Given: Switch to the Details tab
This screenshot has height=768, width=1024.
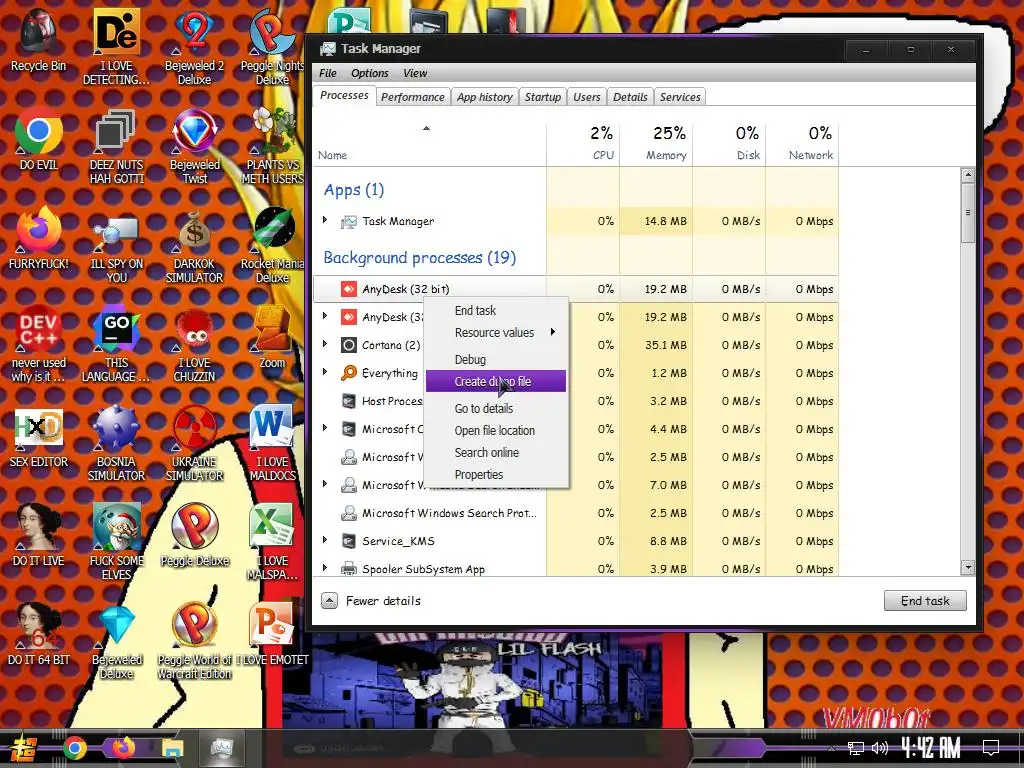Looking at the screenshot, I should click(630, 97).
